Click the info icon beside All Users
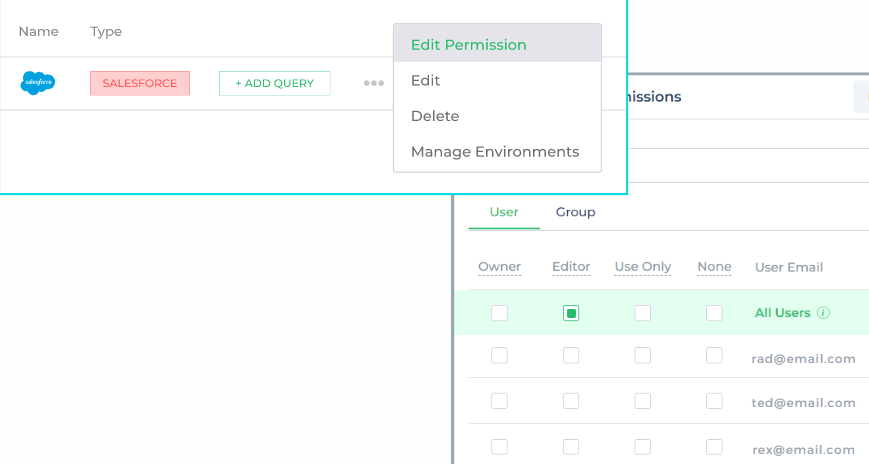This screenshot has height=464, width=869. (x=824, y=313)
